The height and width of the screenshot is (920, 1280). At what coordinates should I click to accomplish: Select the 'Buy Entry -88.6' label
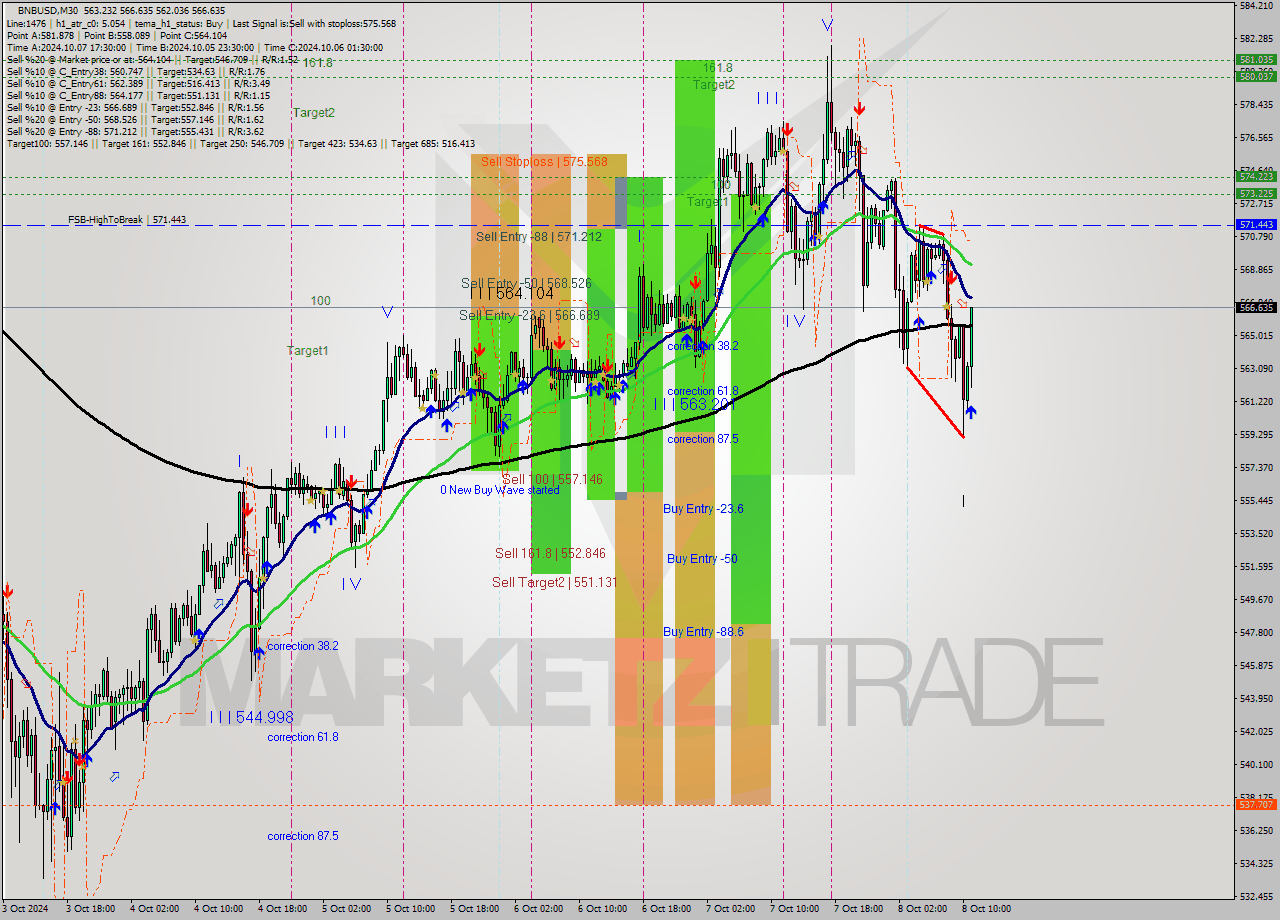click(703, 631)
